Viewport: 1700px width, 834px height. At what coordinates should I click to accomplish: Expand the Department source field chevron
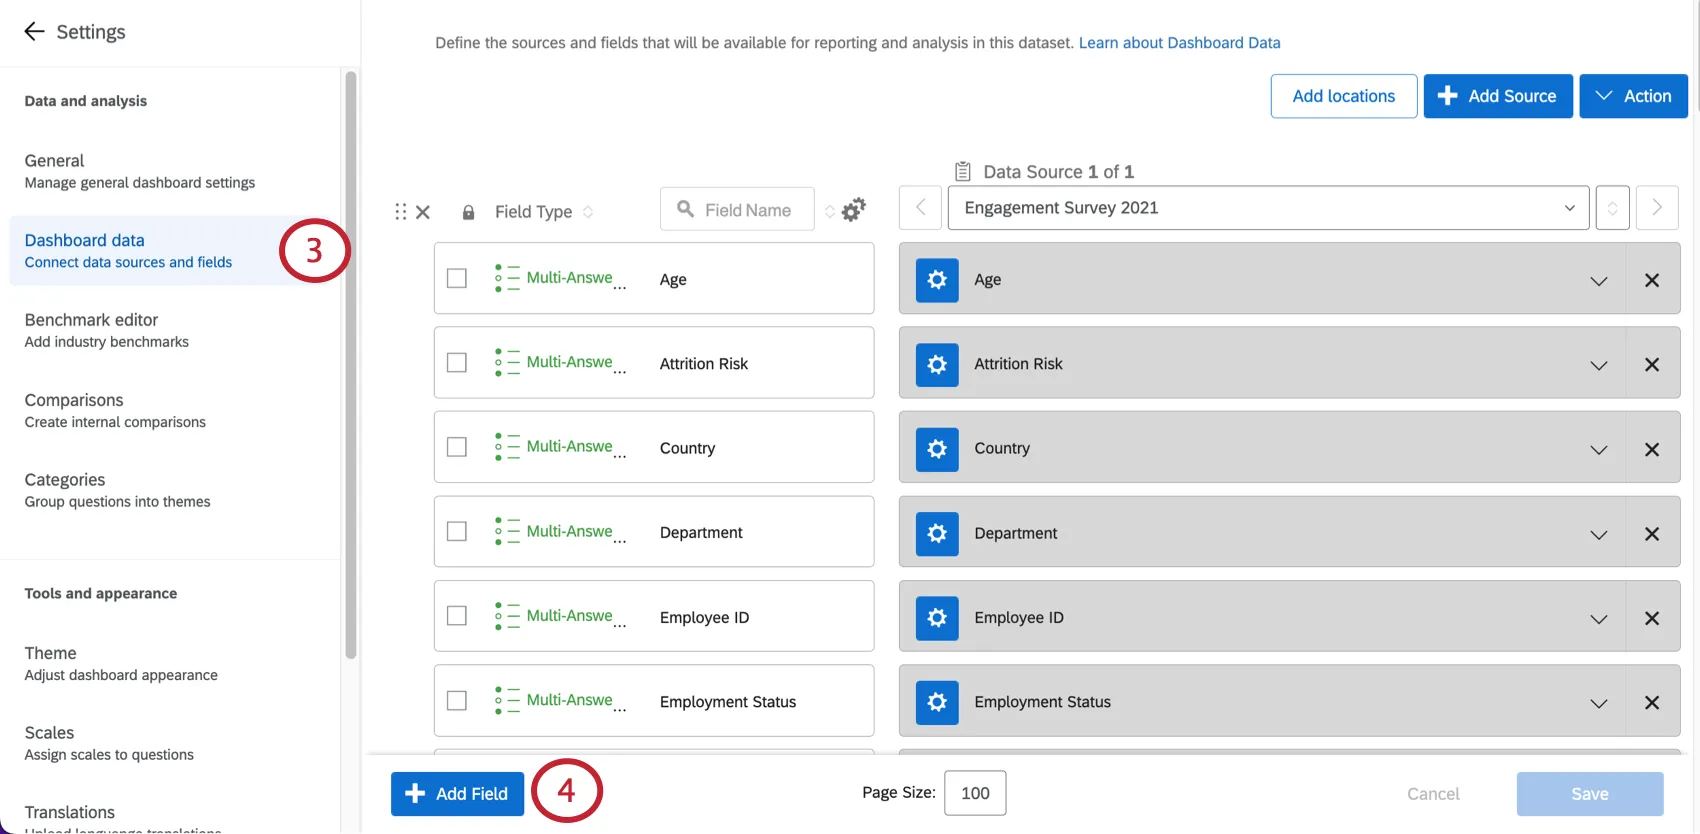(x=1598, y=534)
